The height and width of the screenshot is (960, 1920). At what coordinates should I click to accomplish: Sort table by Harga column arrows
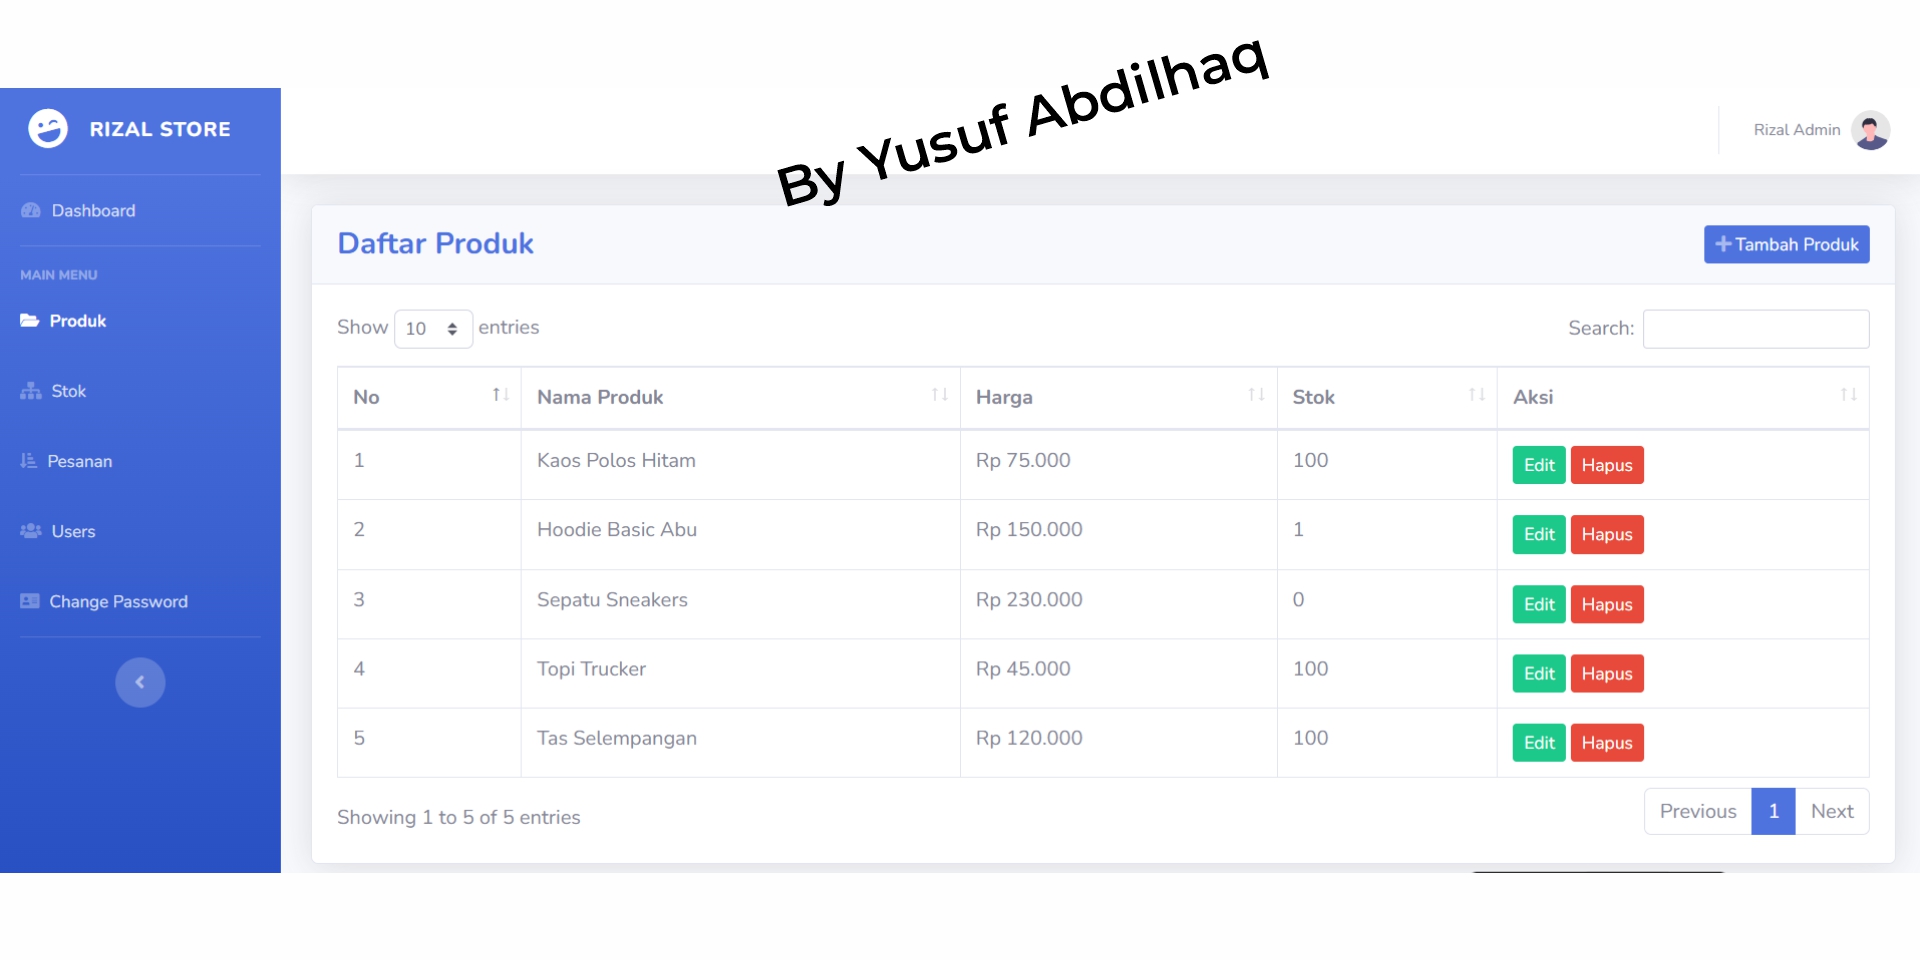point(1256,396)
